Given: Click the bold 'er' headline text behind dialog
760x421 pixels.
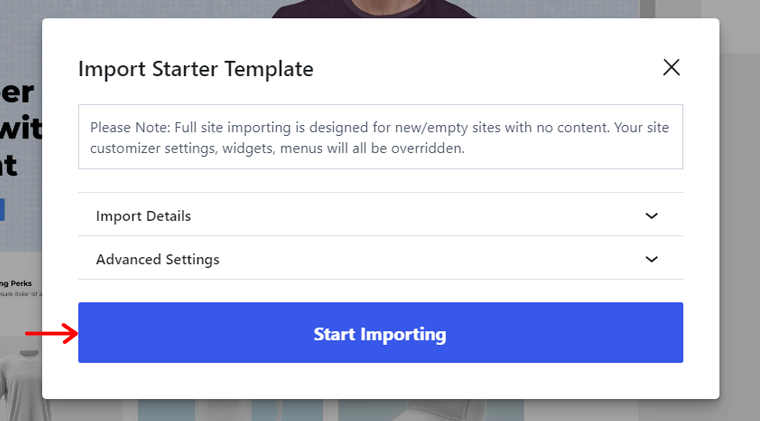Looking at the screenshot, I should point(17,92).
